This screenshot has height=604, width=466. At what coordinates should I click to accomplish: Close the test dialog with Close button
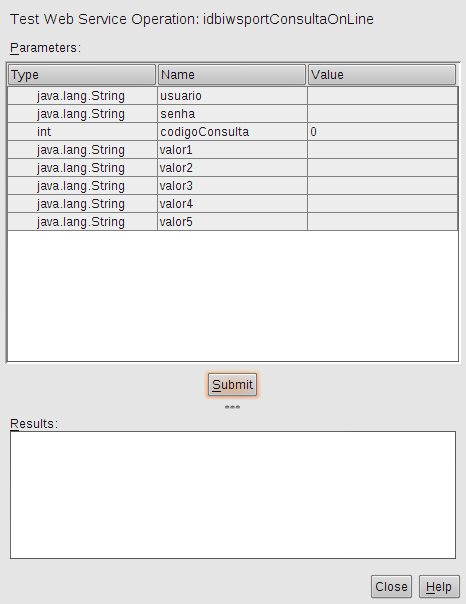pos(391,587)
